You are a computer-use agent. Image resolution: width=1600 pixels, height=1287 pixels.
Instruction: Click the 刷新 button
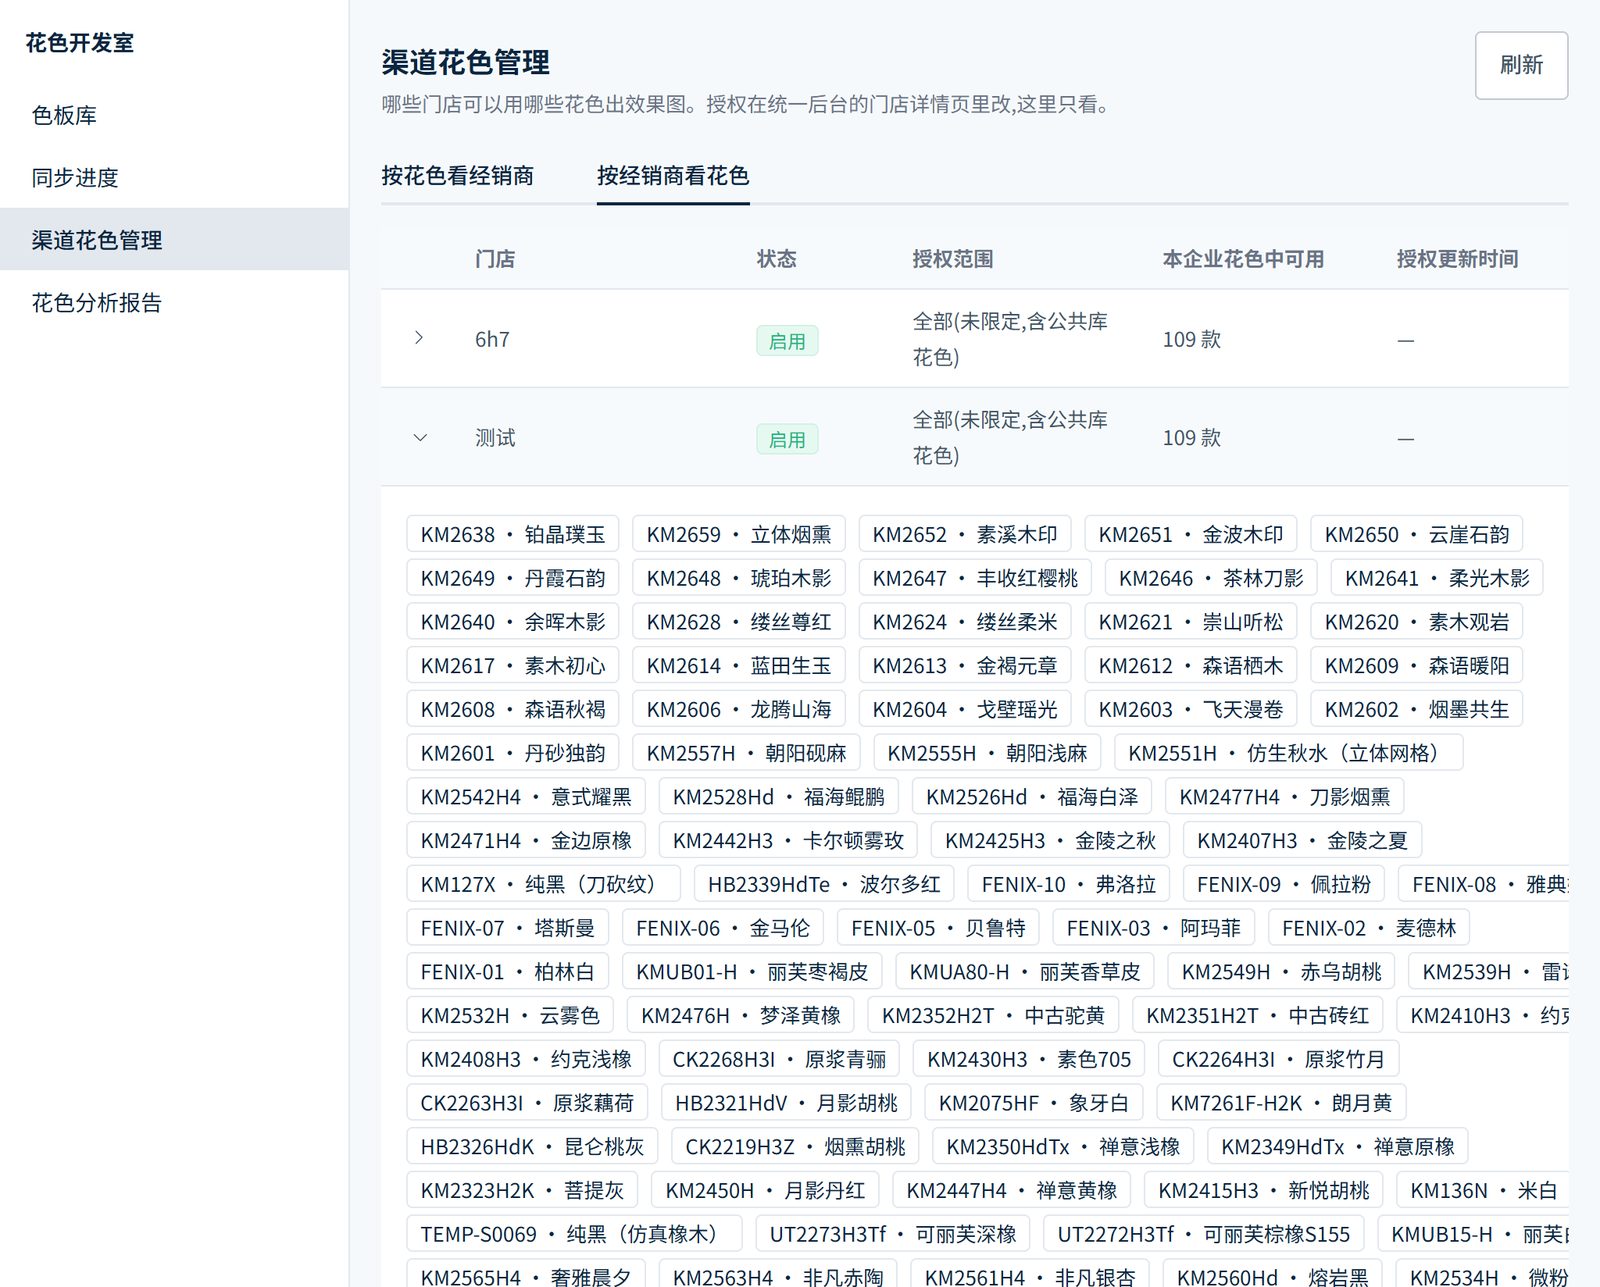point(1521,65)
